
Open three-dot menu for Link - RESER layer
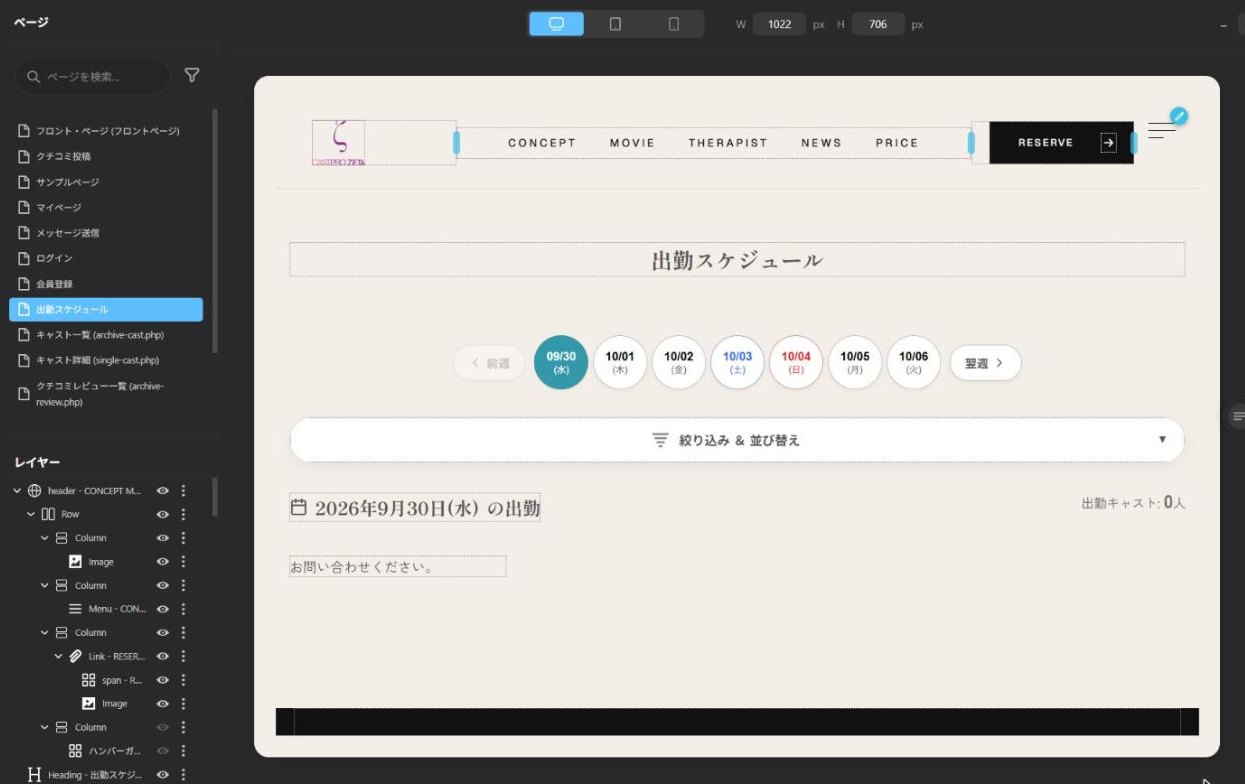(183, 656)
